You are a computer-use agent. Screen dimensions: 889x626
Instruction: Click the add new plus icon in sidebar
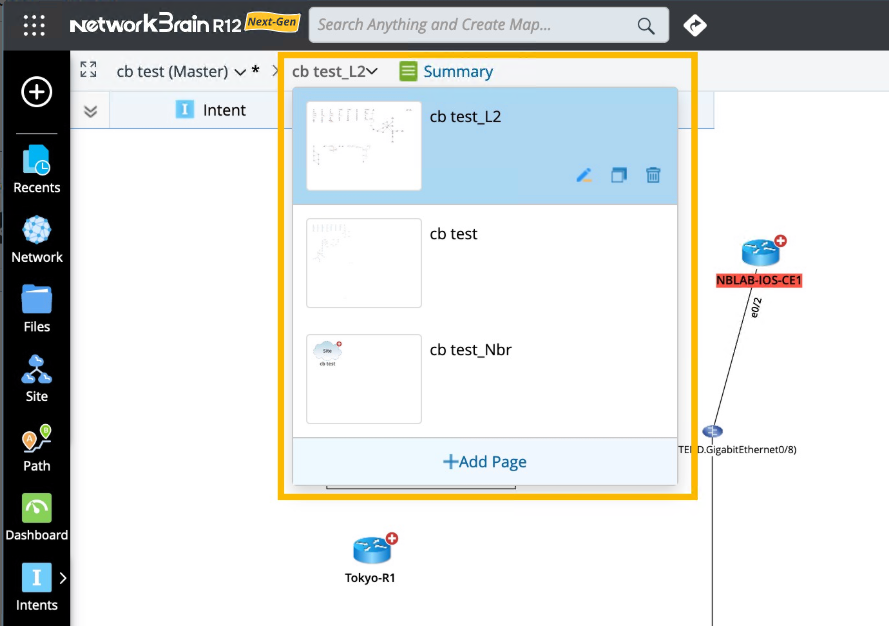(x=37, y=93)
